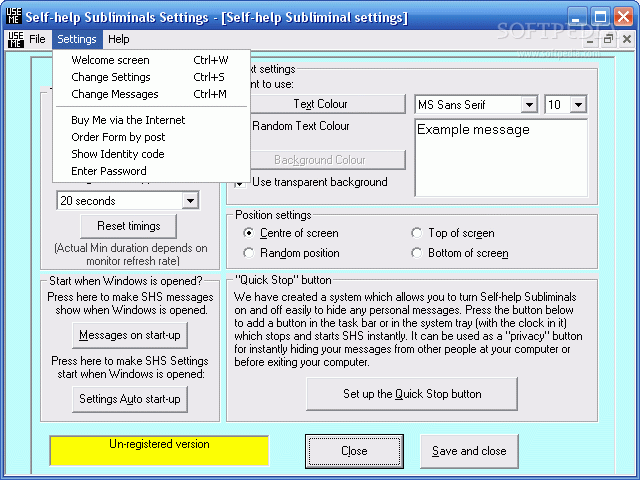Open the Help menu
Viewport: 640px width, 480px height.
click(x=119, y=39)
